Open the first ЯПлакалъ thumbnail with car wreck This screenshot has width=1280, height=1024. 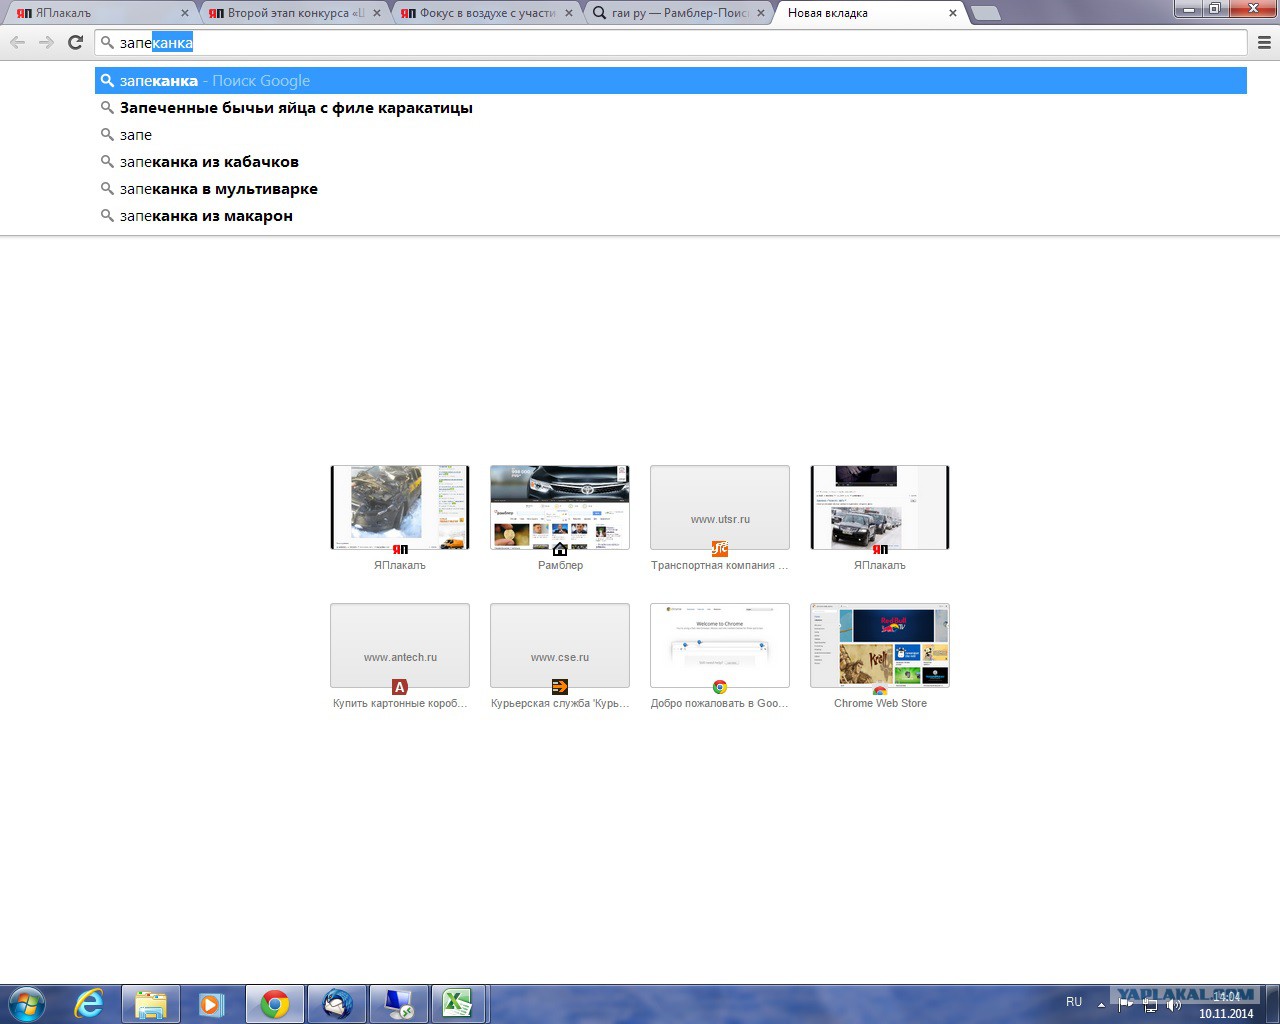[400, 507]
